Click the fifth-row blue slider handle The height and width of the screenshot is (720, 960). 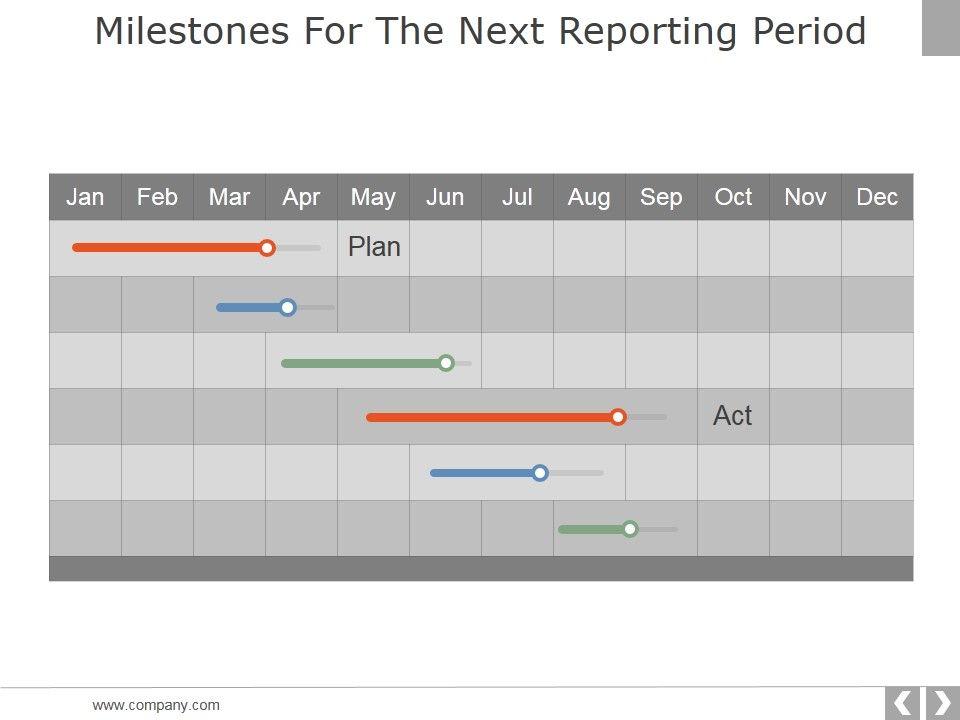[540, 473]
